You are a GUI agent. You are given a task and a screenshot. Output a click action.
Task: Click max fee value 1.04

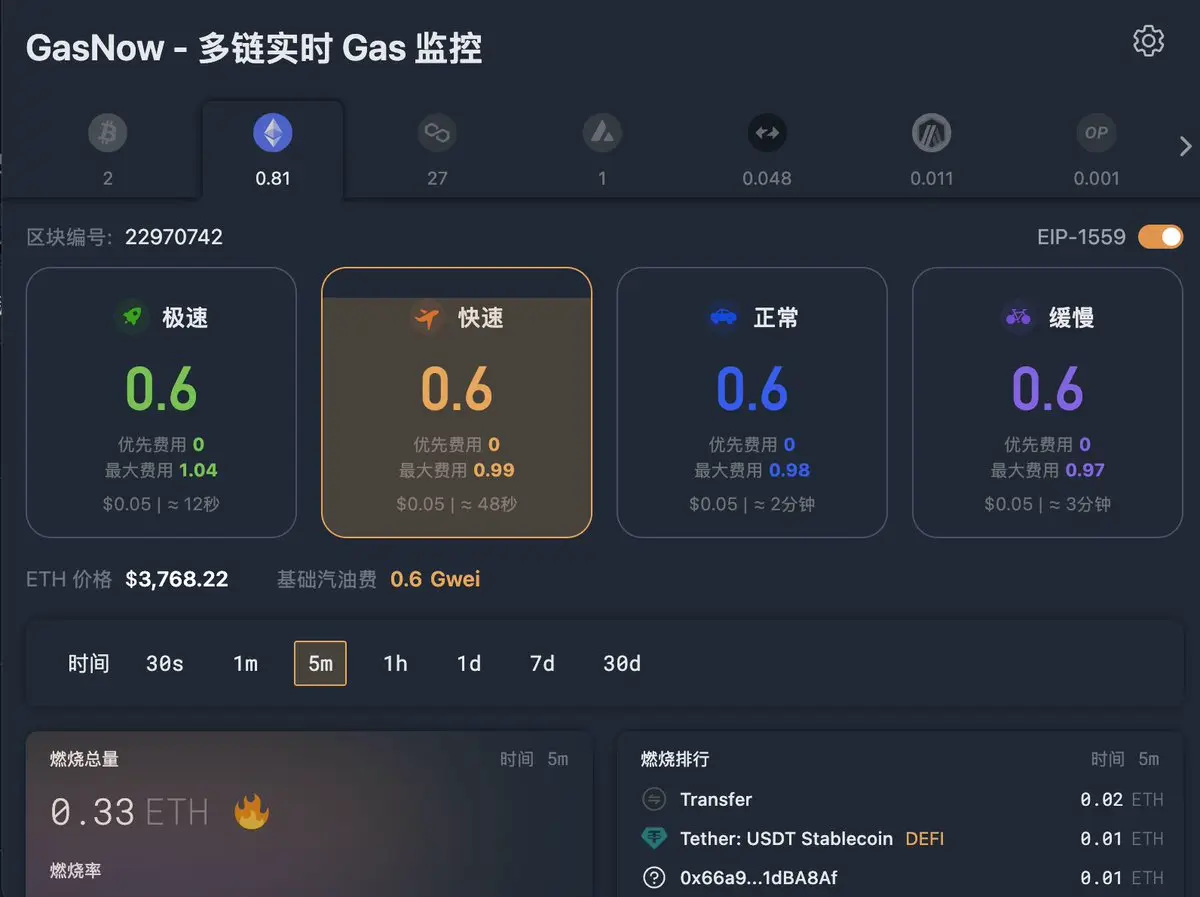[198, 470]
